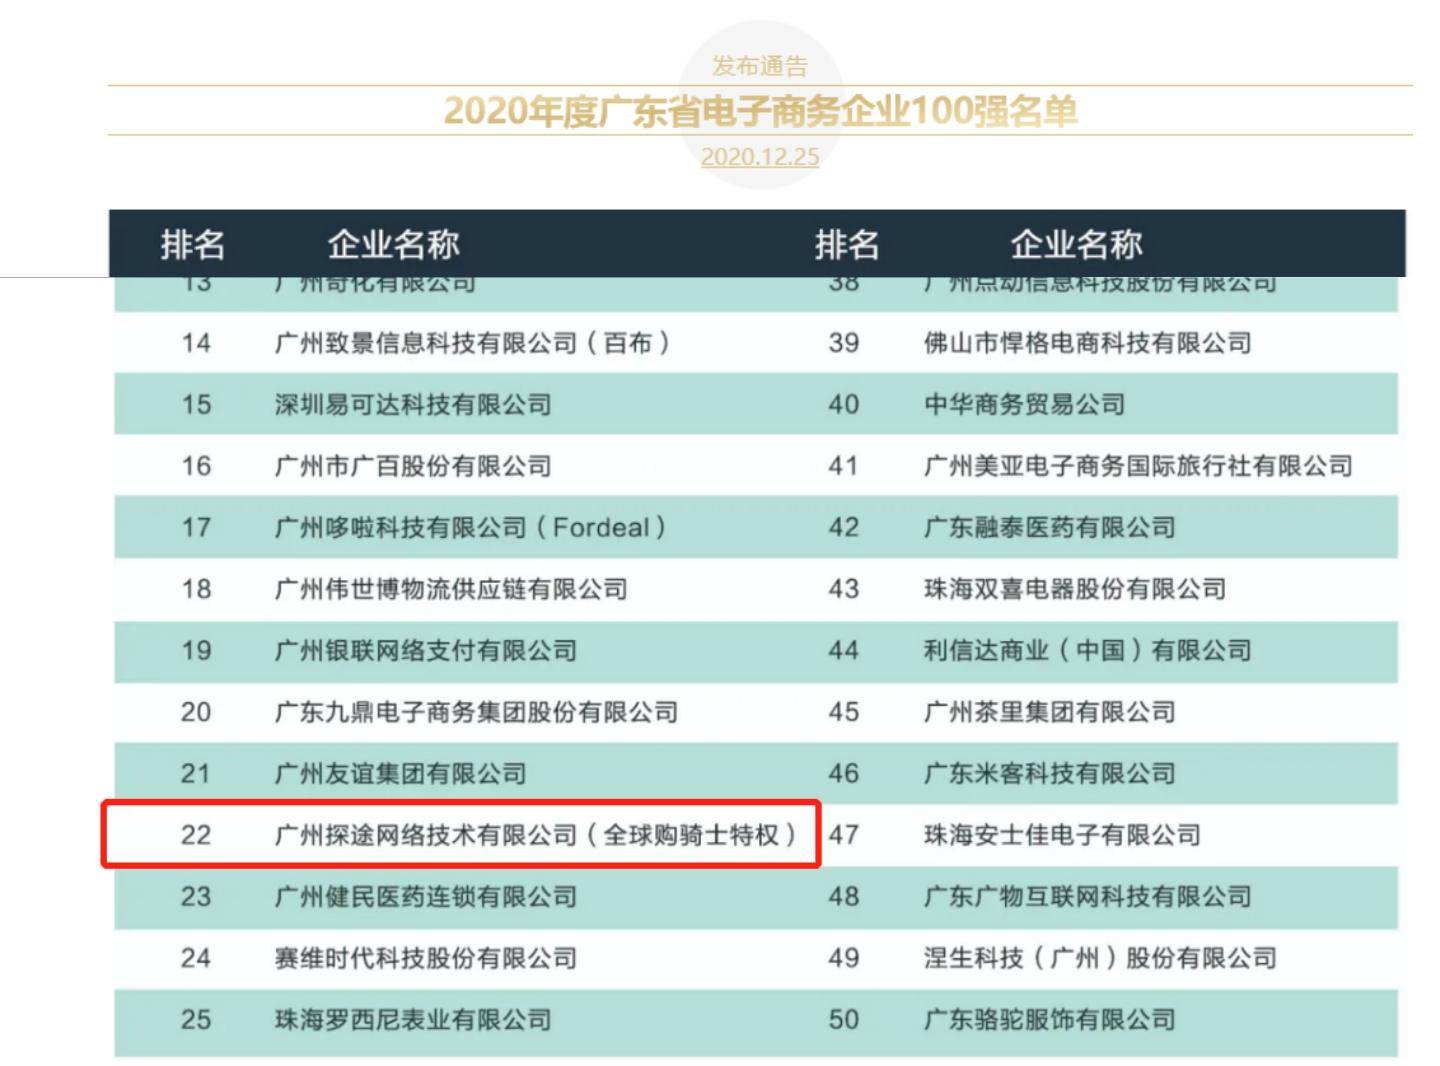Click rank number 20
The height and width of the screenshot is (1066, 1440).
pos(196,712)
